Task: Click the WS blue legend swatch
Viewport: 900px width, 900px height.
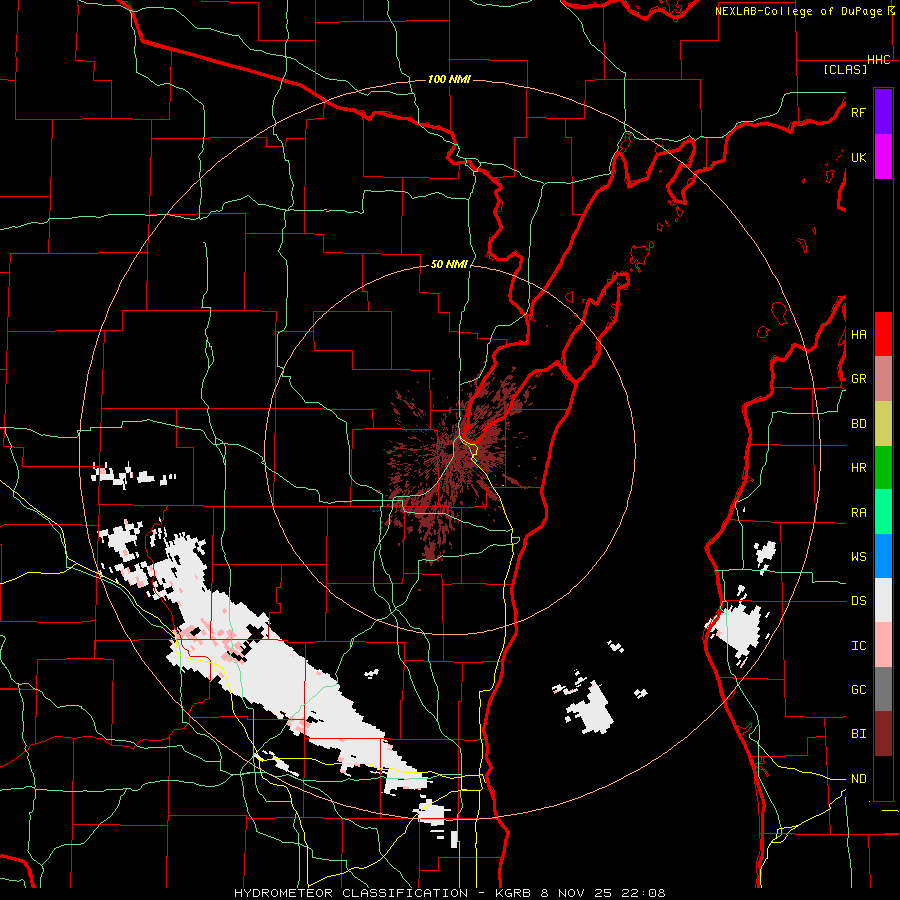Action: 883,556
